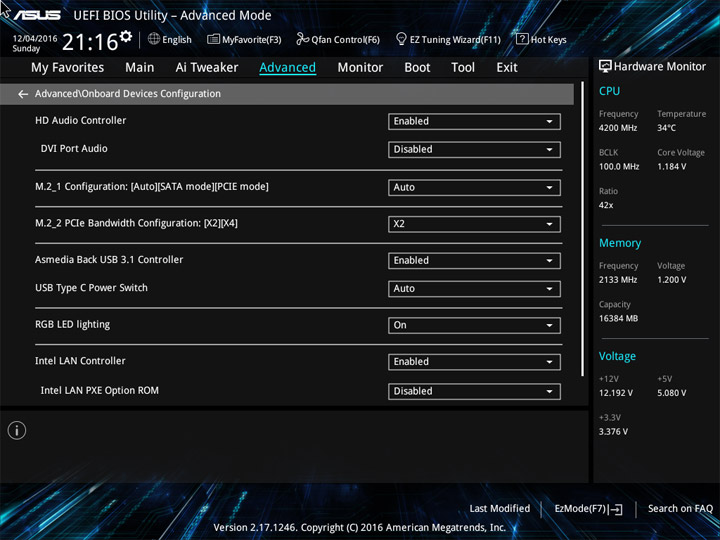Click the +12V value 12.192 V
720x540 pixels.
615,393
